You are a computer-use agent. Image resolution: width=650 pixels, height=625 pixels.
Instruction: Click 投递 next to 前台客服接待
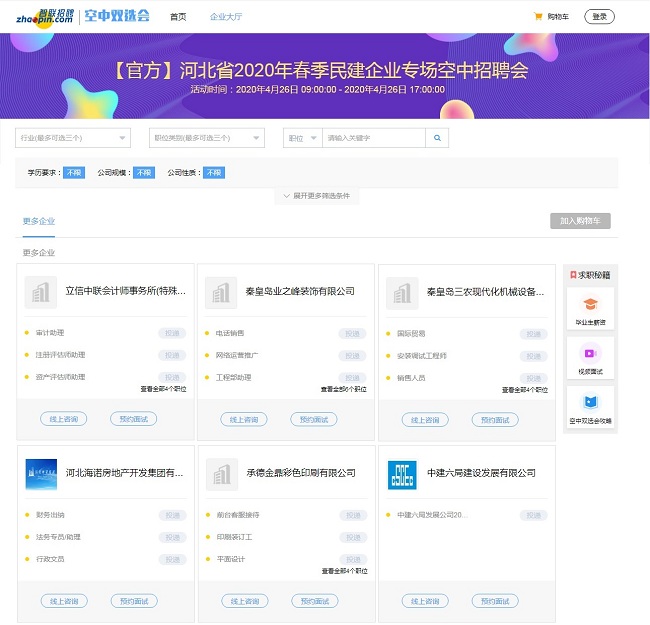click(353, 515)
